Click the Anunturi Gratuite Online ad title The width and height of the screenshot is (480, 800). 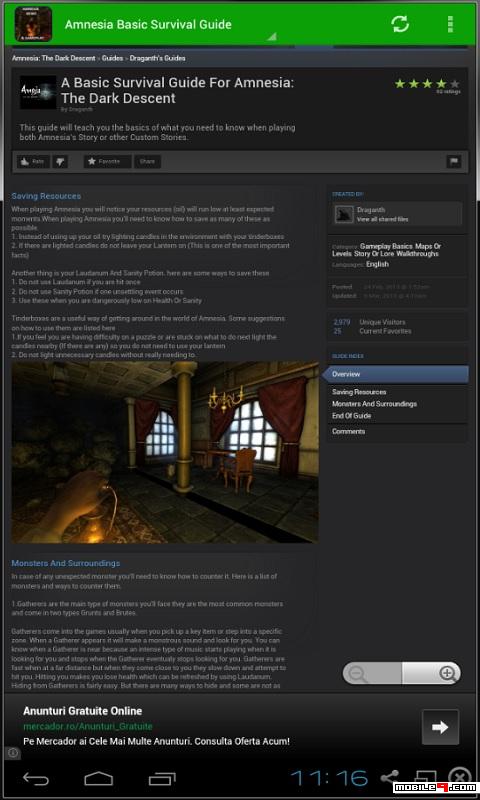click(x=83, y=711)
